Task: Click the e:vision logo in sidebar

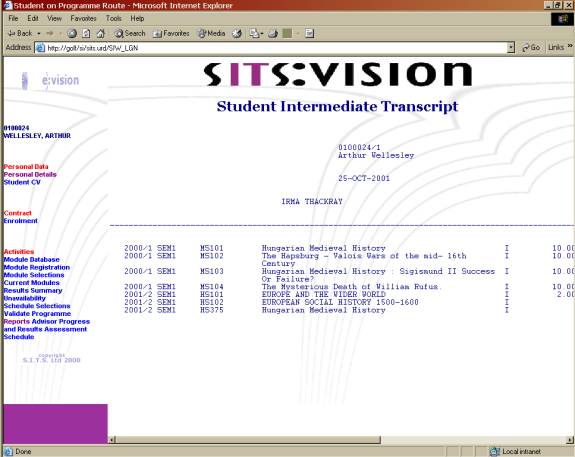Action: (51, 80)
